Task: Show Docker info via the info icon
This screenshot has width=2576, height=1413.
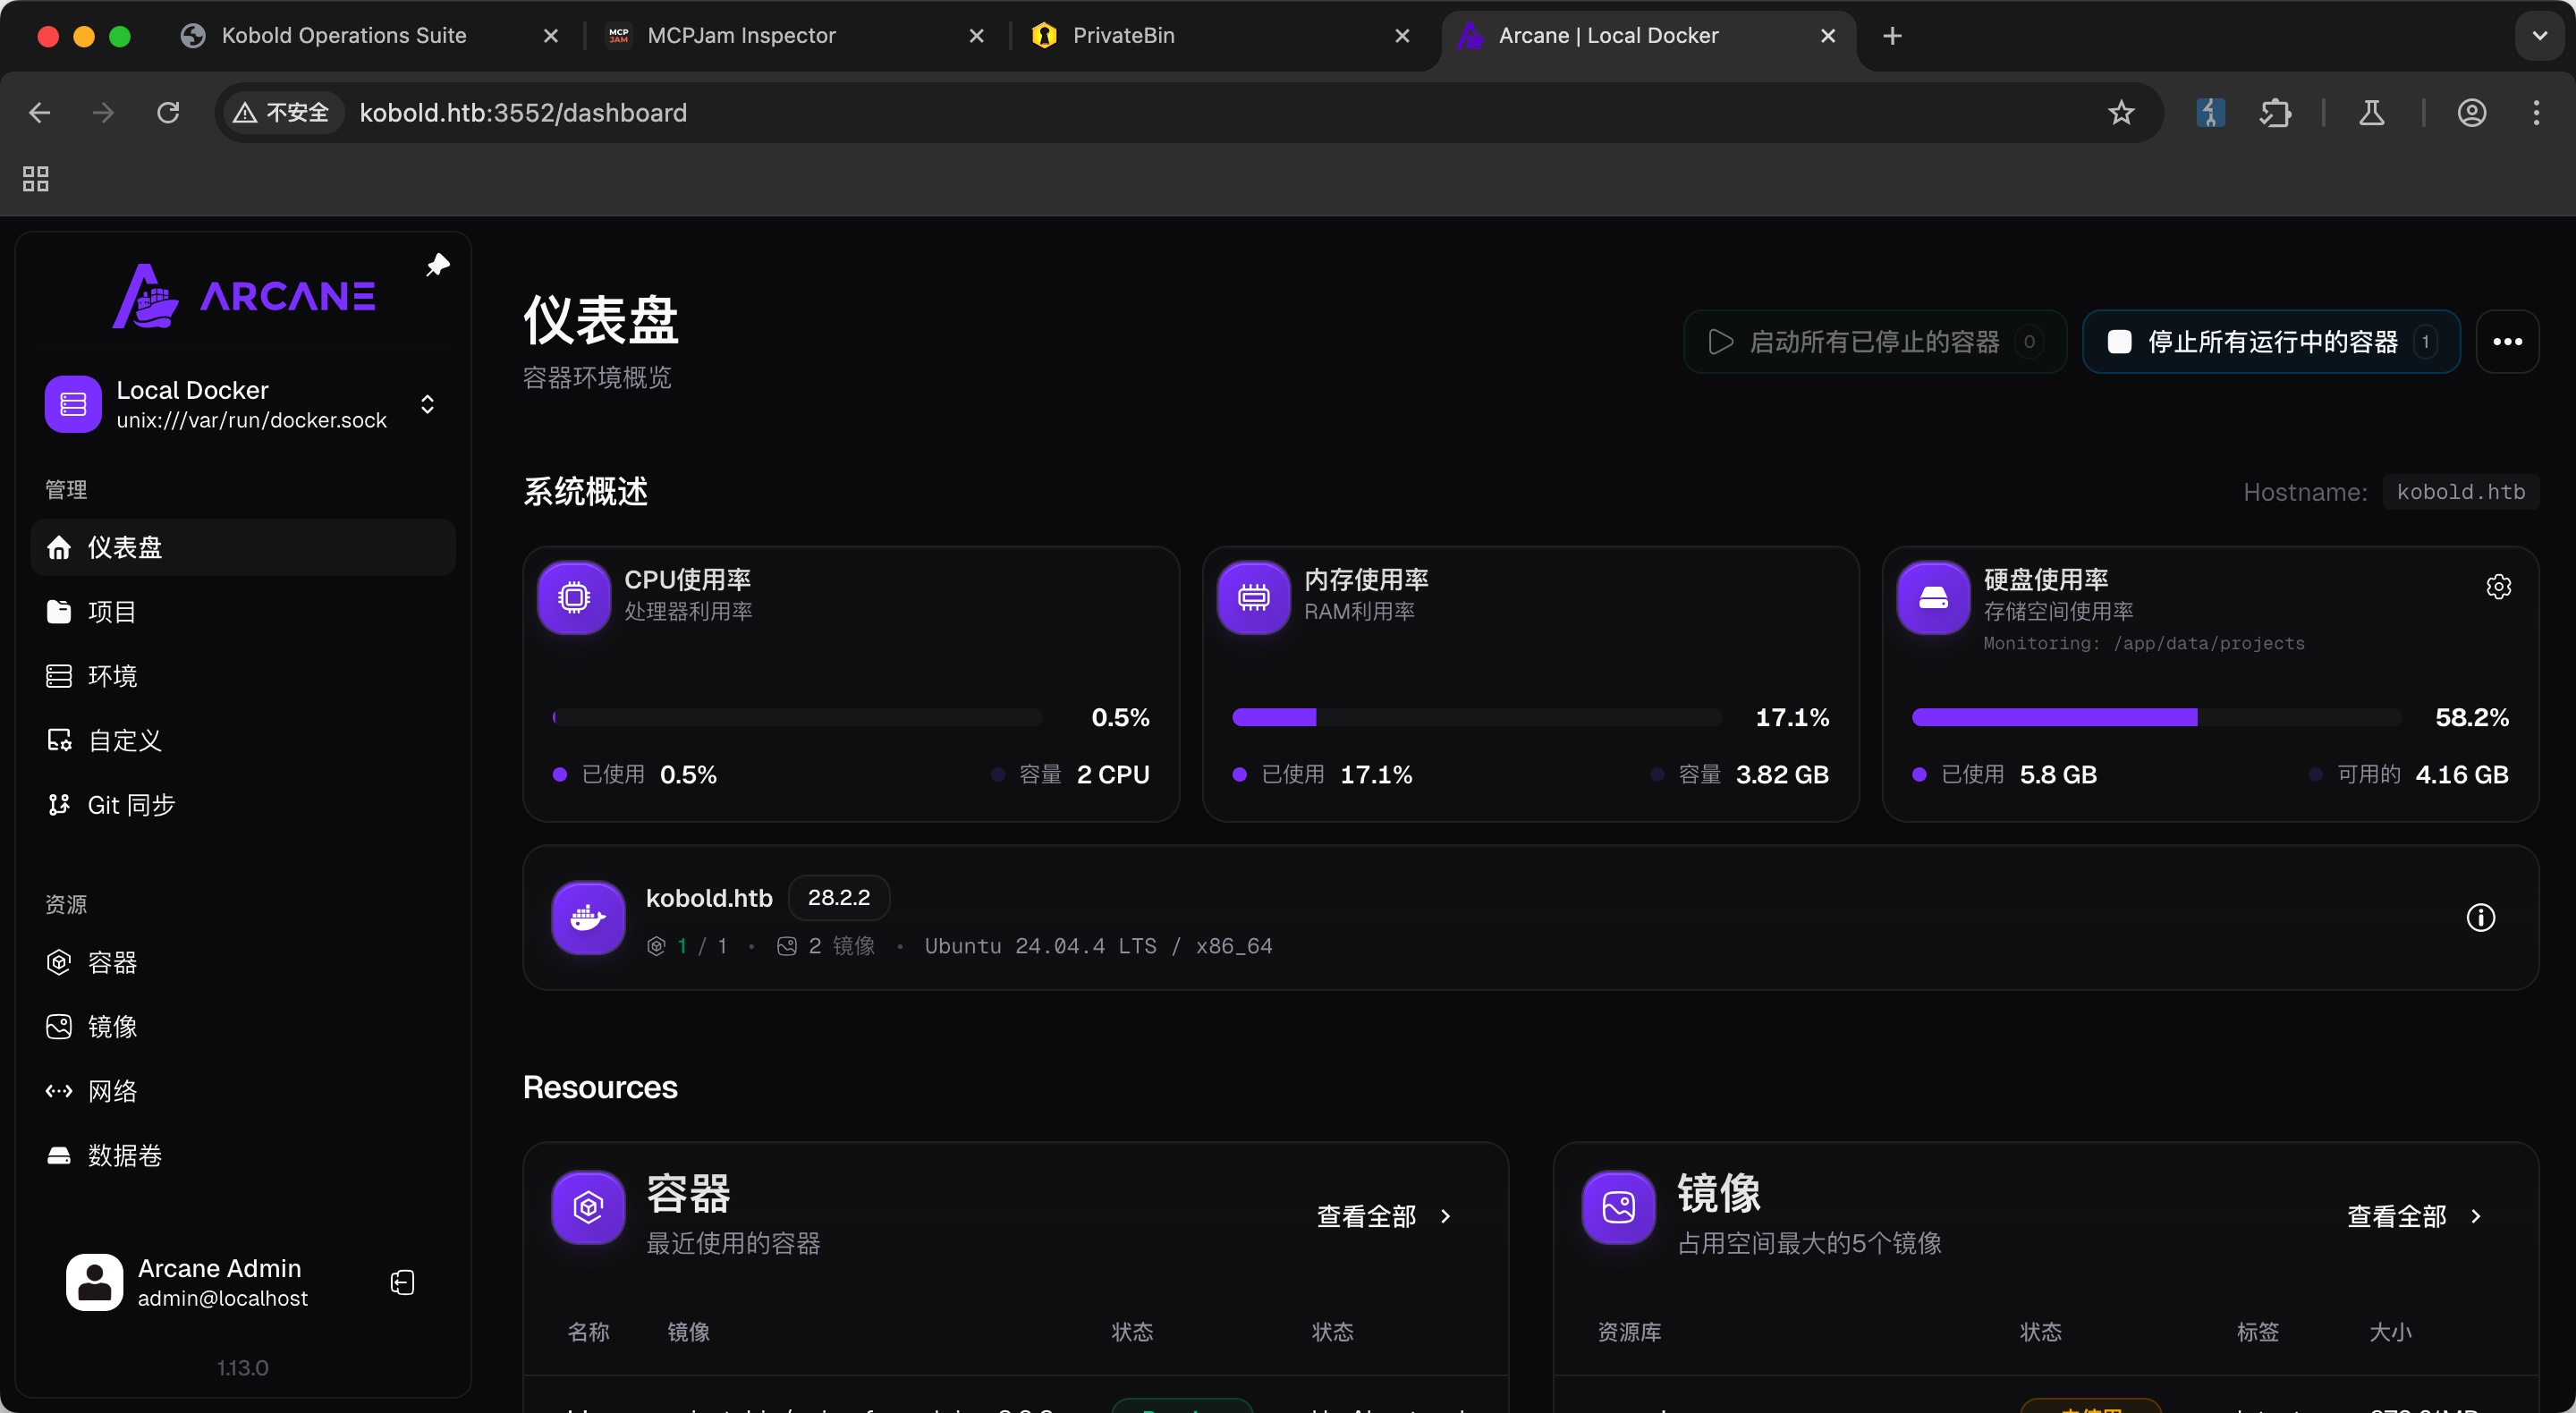Action: [2481, 917]
